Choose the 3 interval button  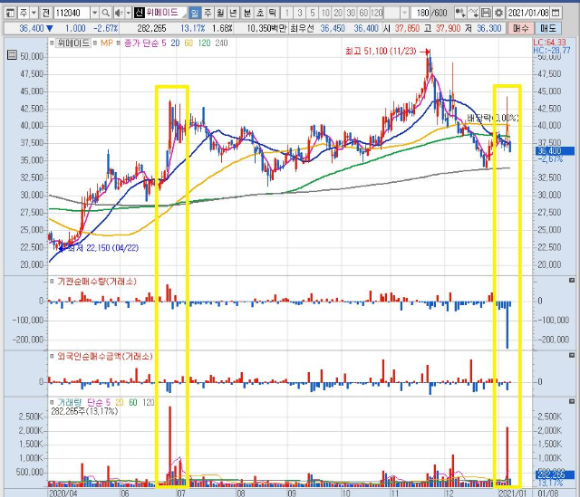coord(300,13)
